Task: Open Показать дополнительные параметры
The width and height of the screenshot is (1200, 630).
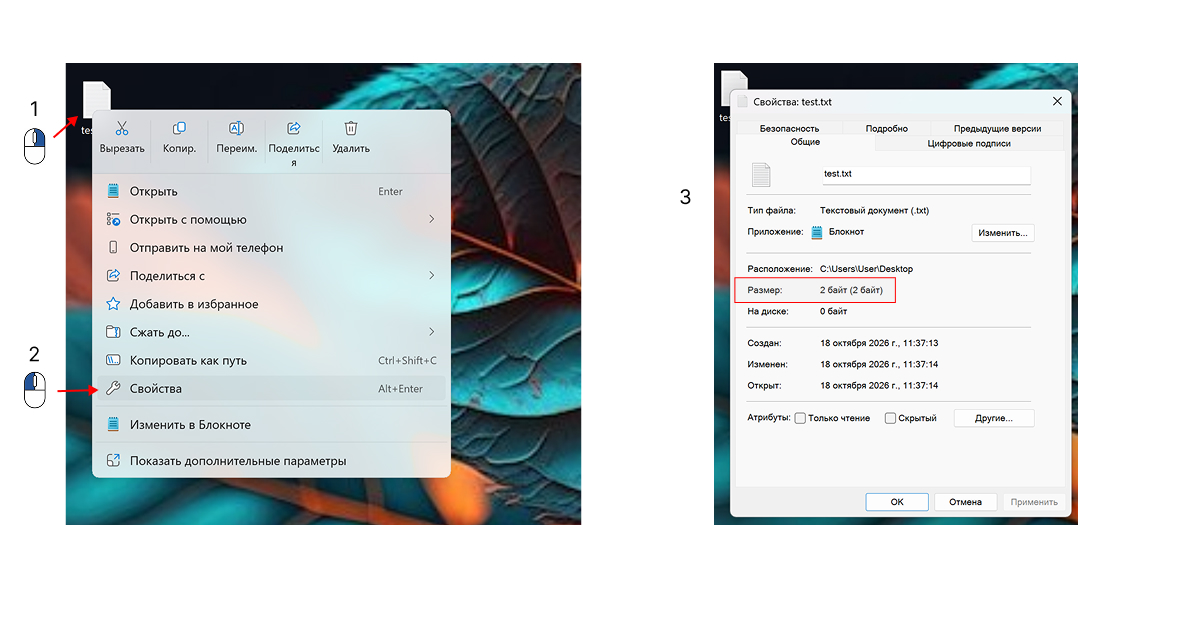Action: pos(271,461)
